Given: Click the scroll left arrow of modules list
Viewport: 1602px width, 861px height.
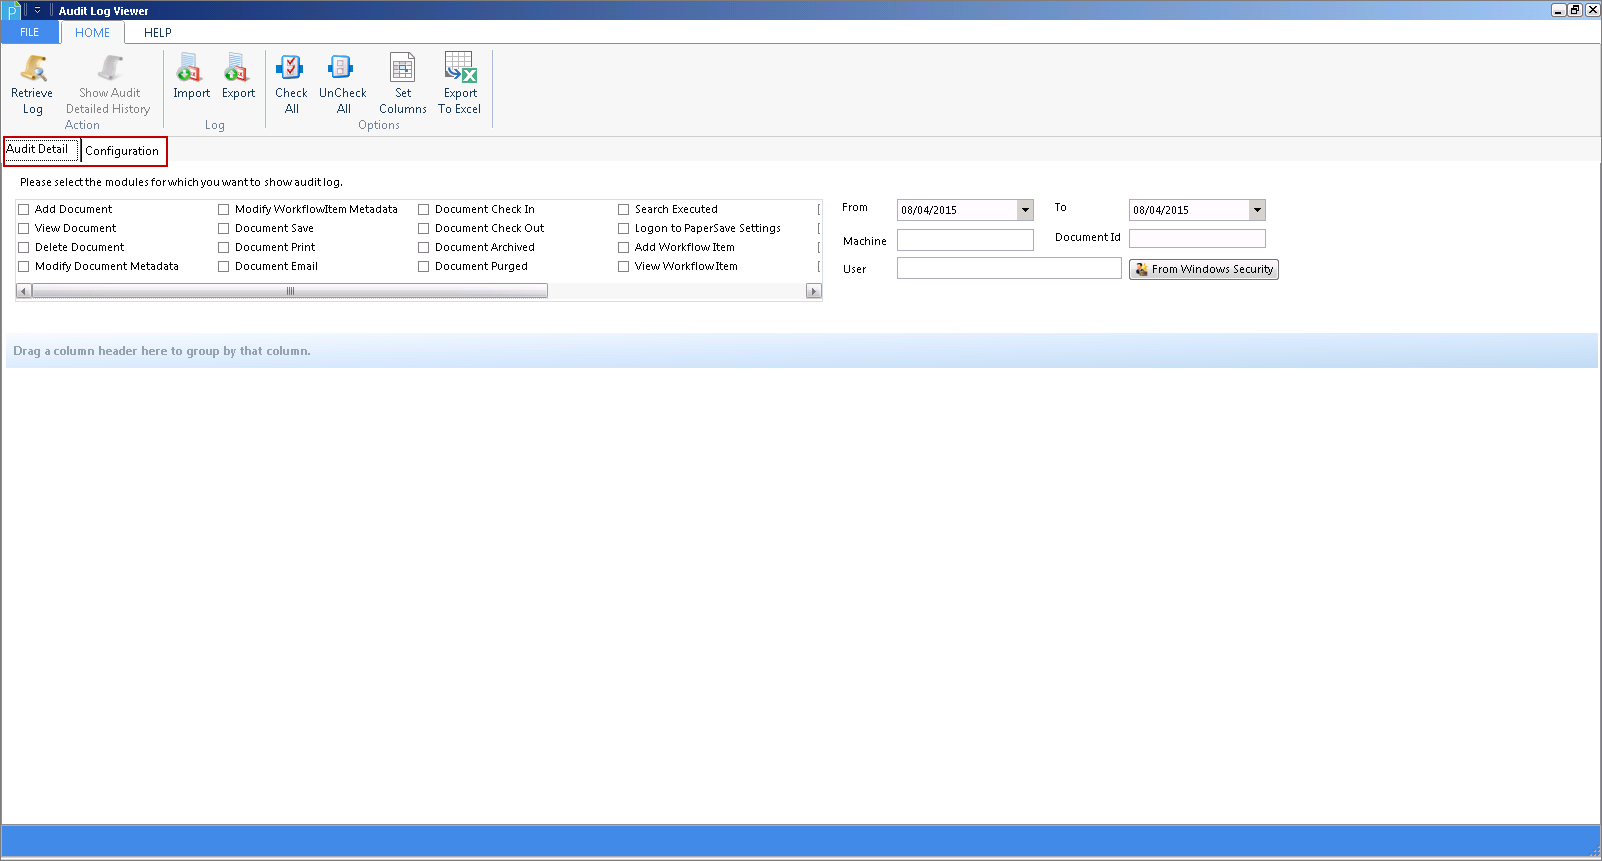Looking at the screenshot, I should coord(24,291).
